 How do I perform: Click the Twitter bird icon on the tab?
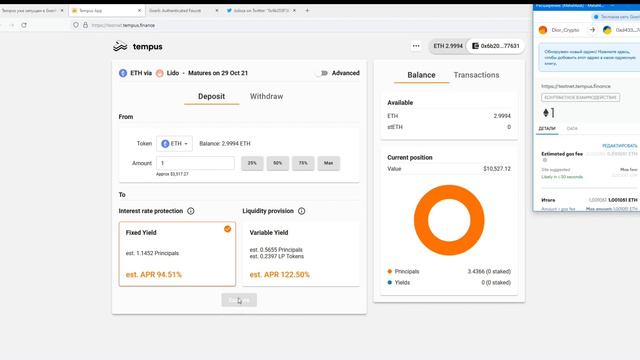pos(229,11)
